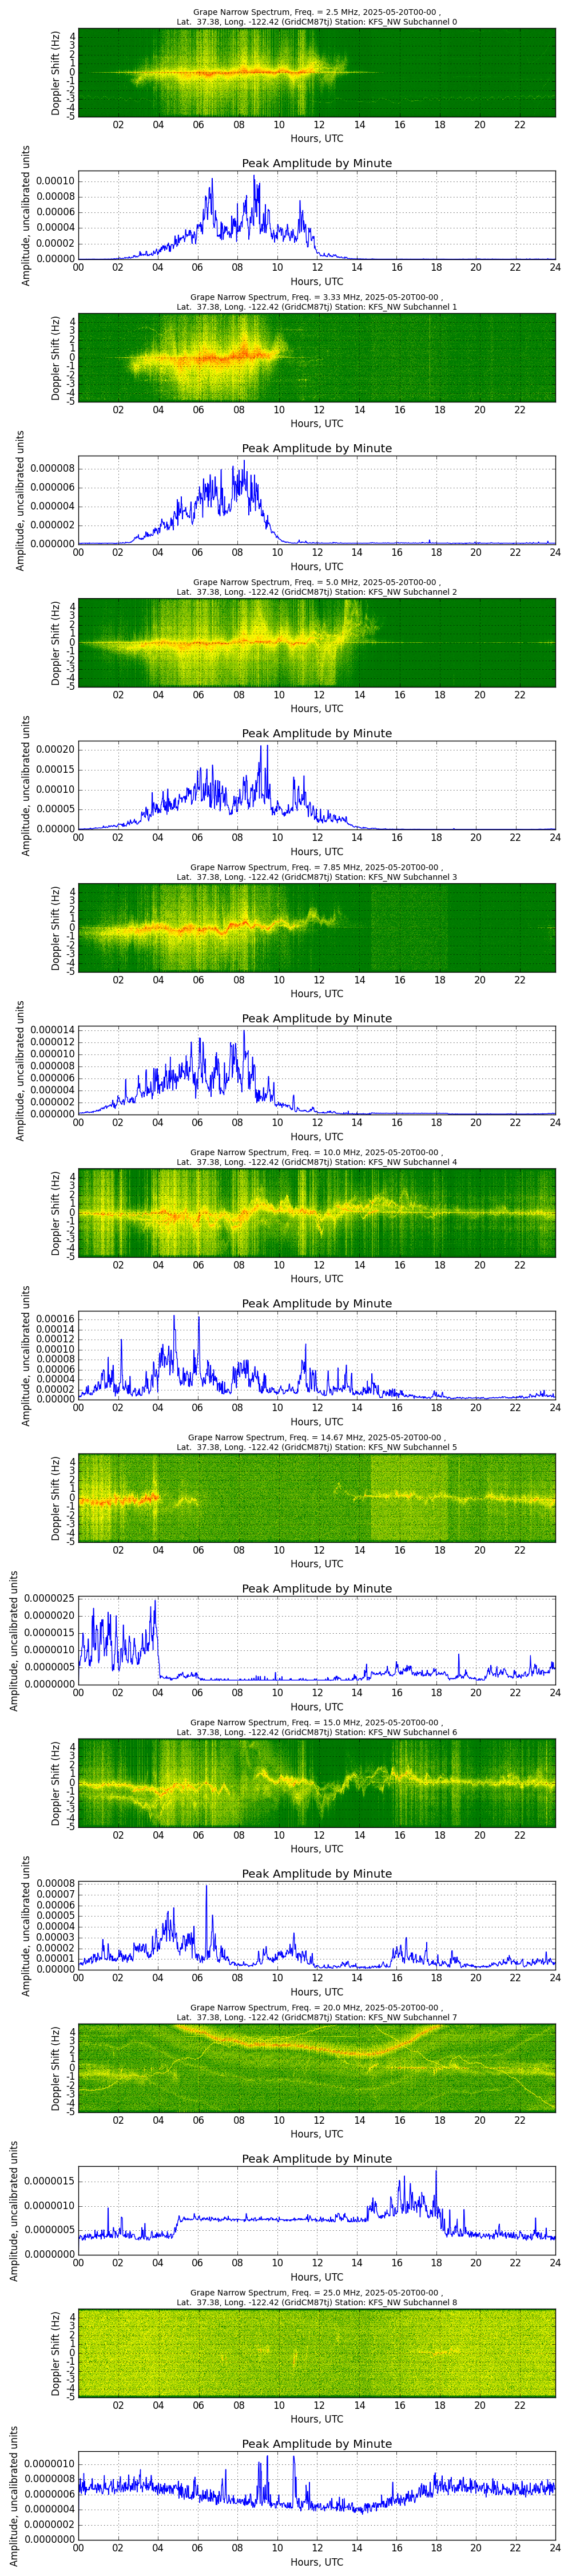
Task: Click the y-axis tick label 0.00016
Action: point(54,1319)
